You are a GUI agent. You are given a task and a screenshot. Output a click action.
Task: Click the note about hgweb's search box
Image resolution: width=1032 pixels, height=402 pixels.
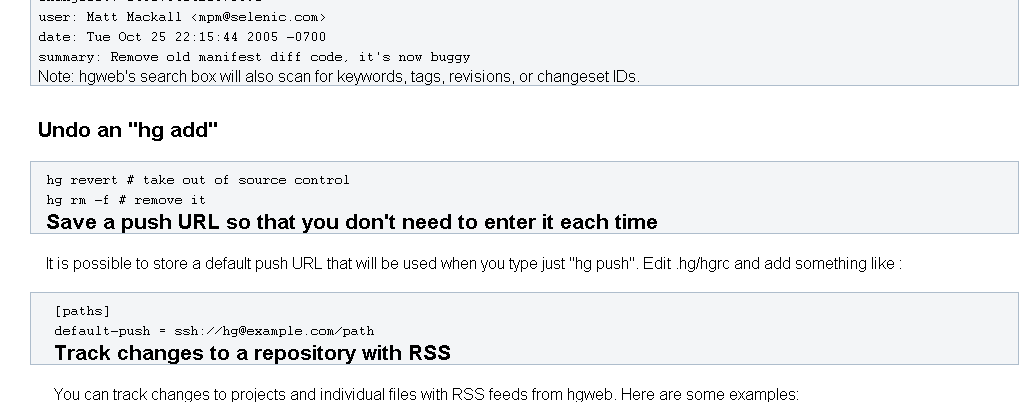(x=339, y=76)
